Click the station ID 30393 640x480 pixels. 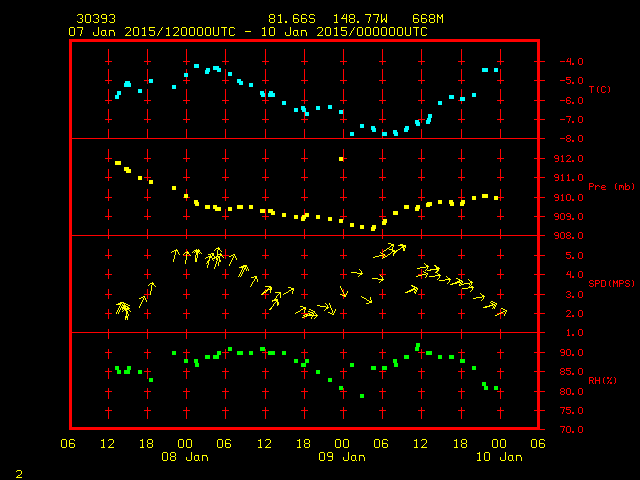pos(96,19)
